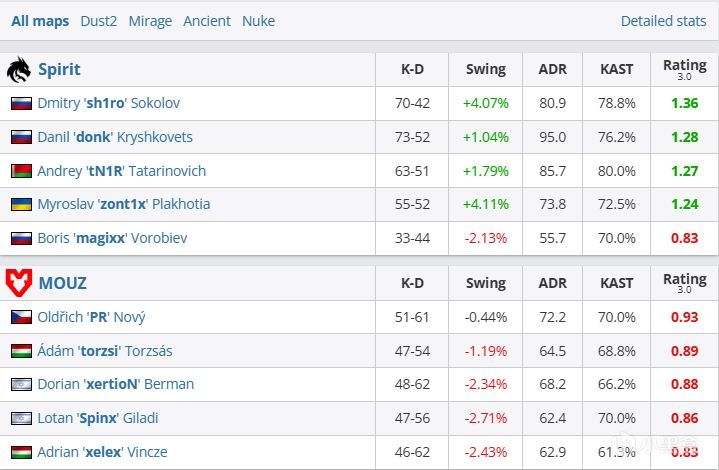Image resolution: width=719 pixels, height=470 pixels.
Task: Click the Russian flag beside sh1ro
Action: [21, 103]
